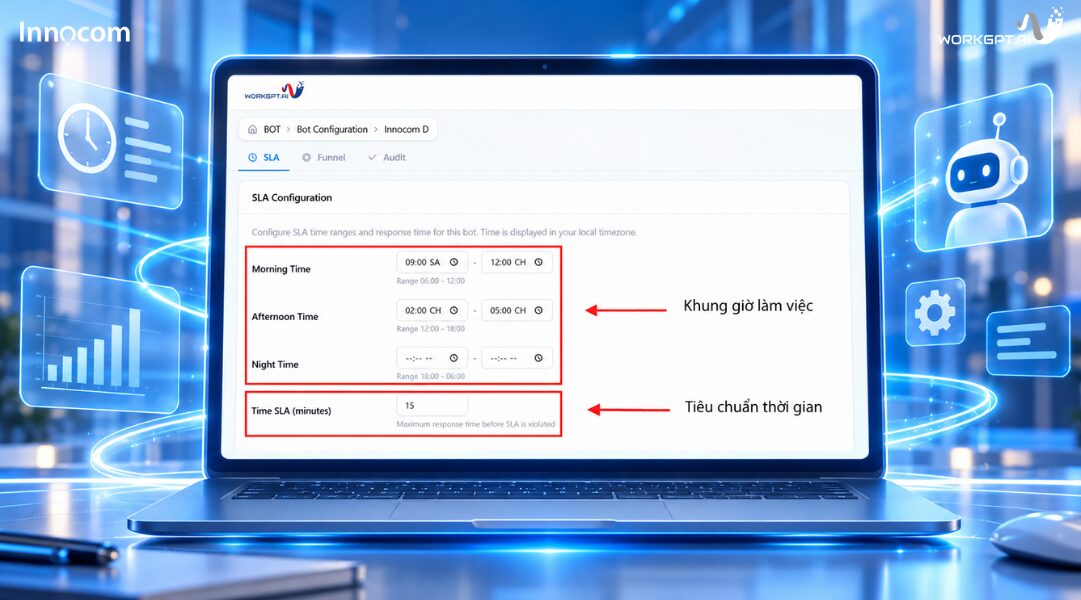Click the SLA clock icon on tab
The image size is (1081, 600).
252,157
